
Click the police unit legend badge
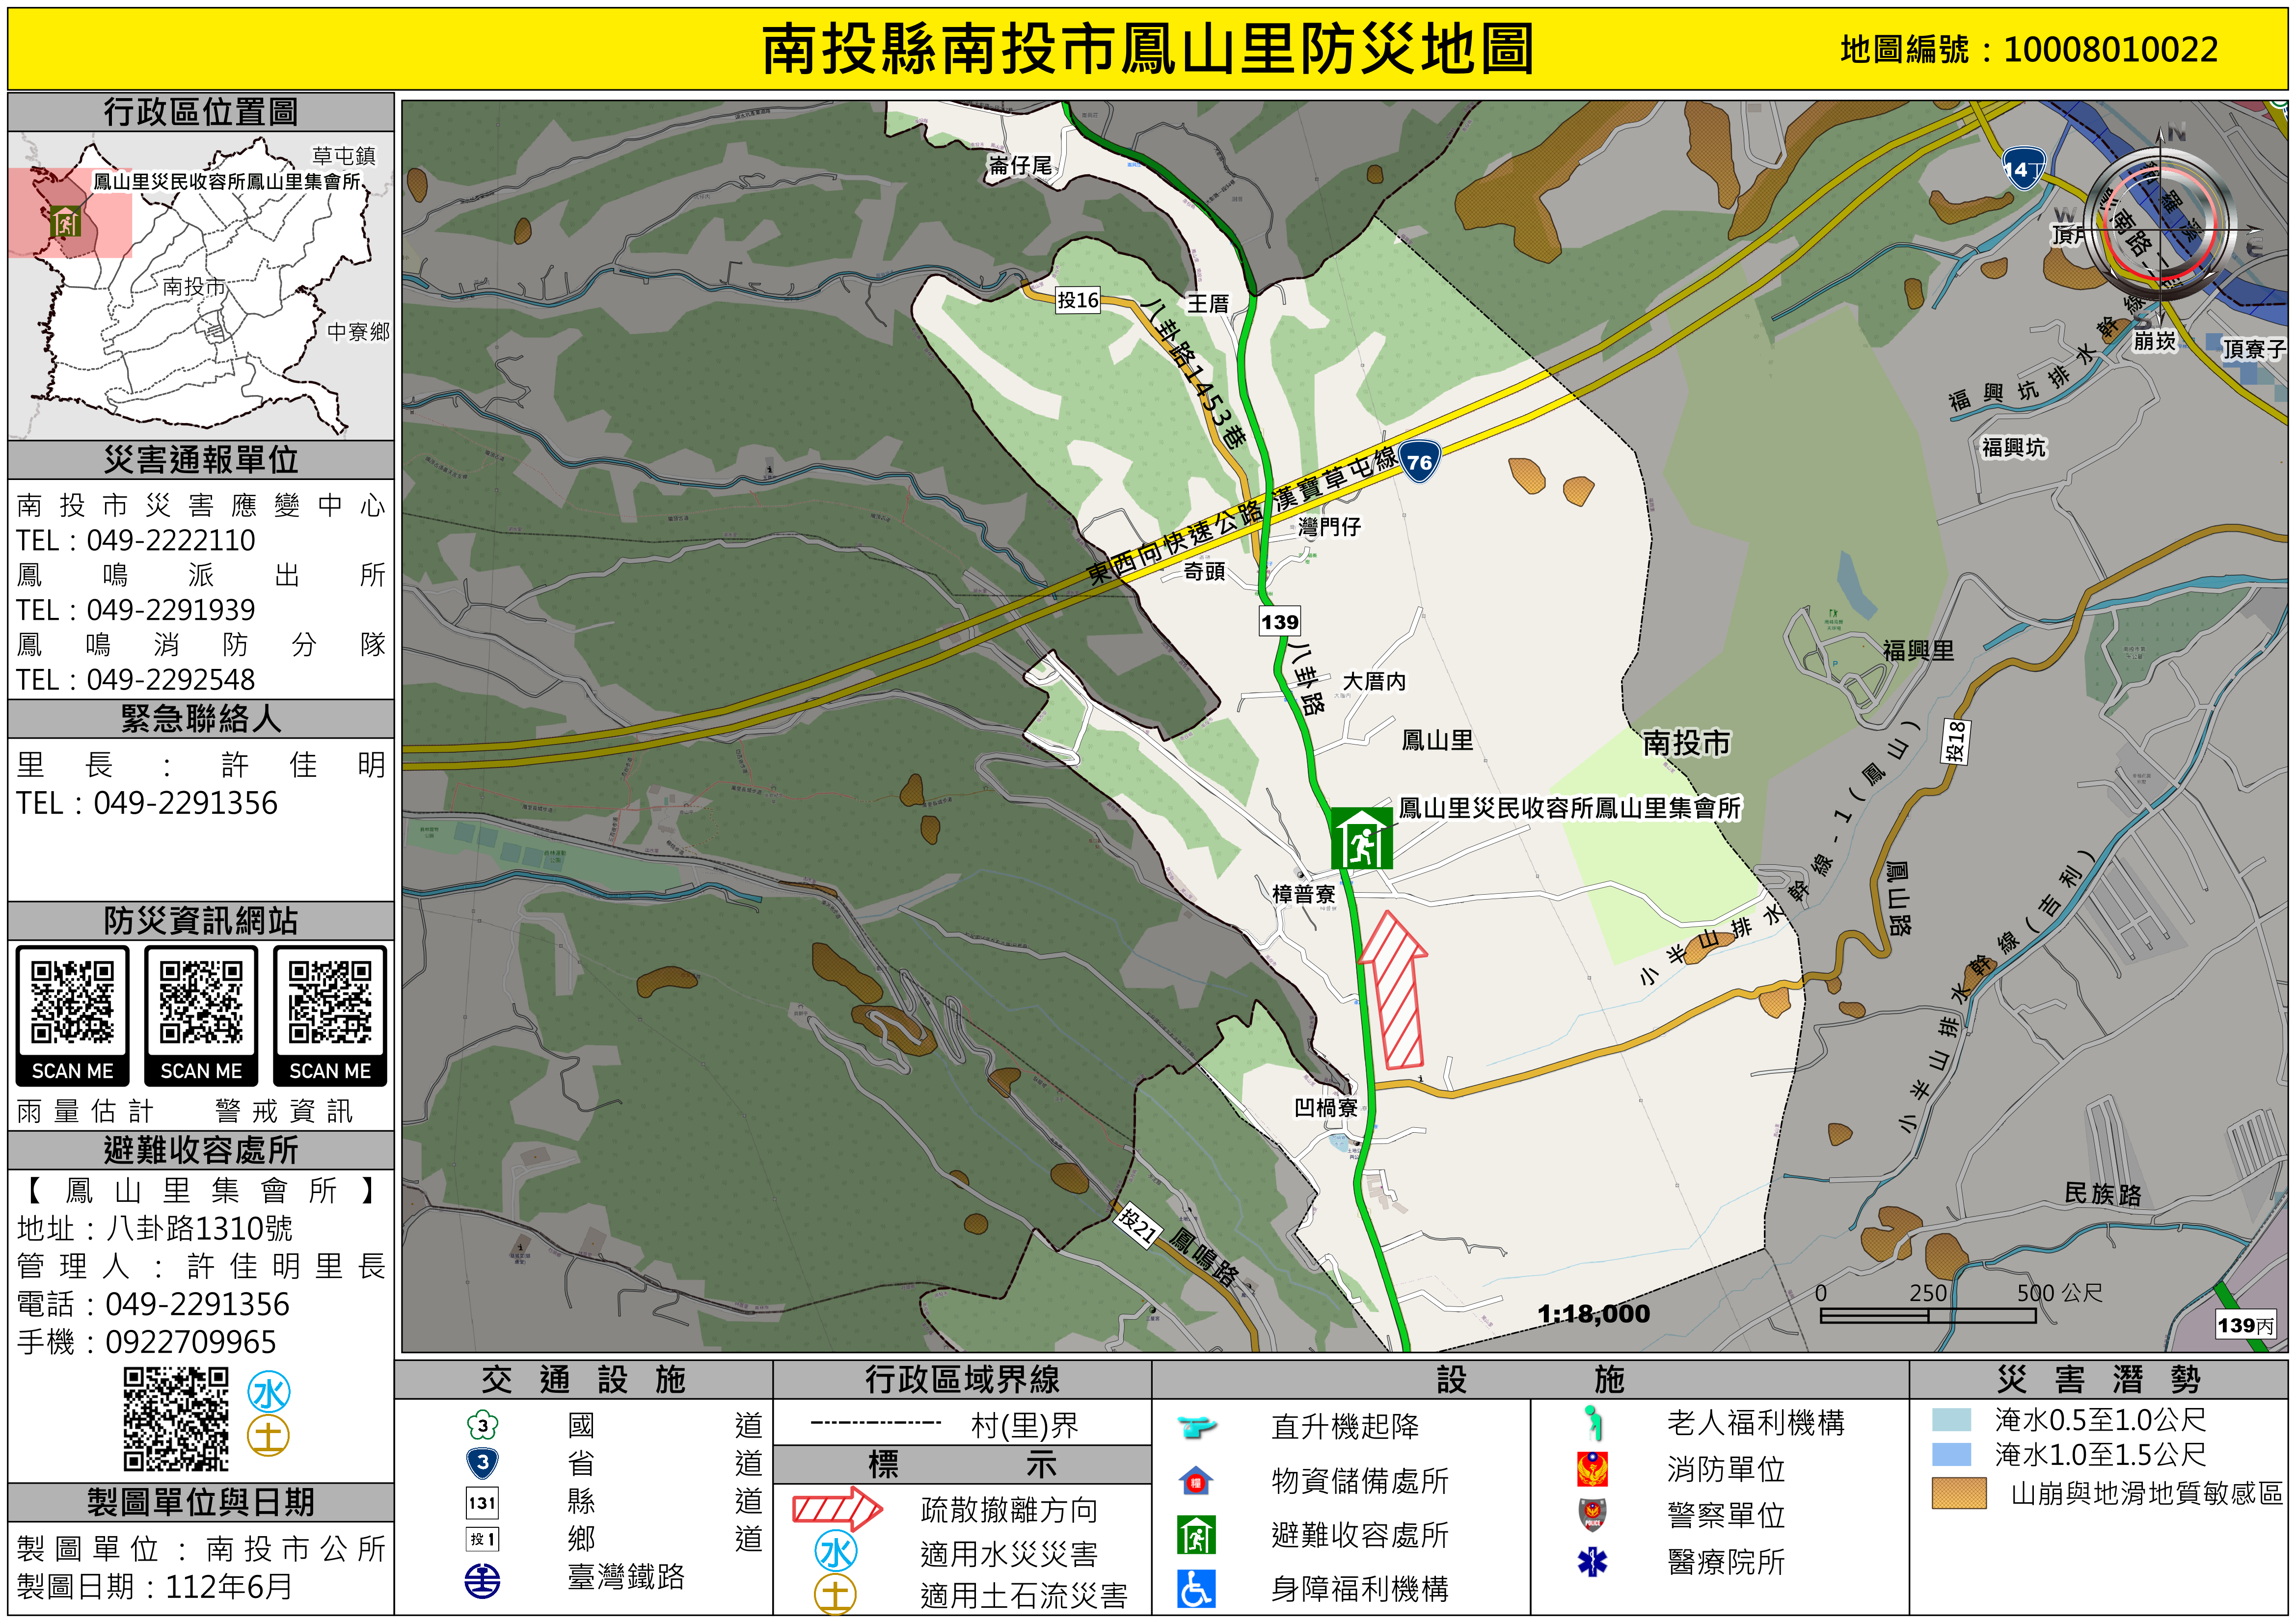click(1592, 1515)
